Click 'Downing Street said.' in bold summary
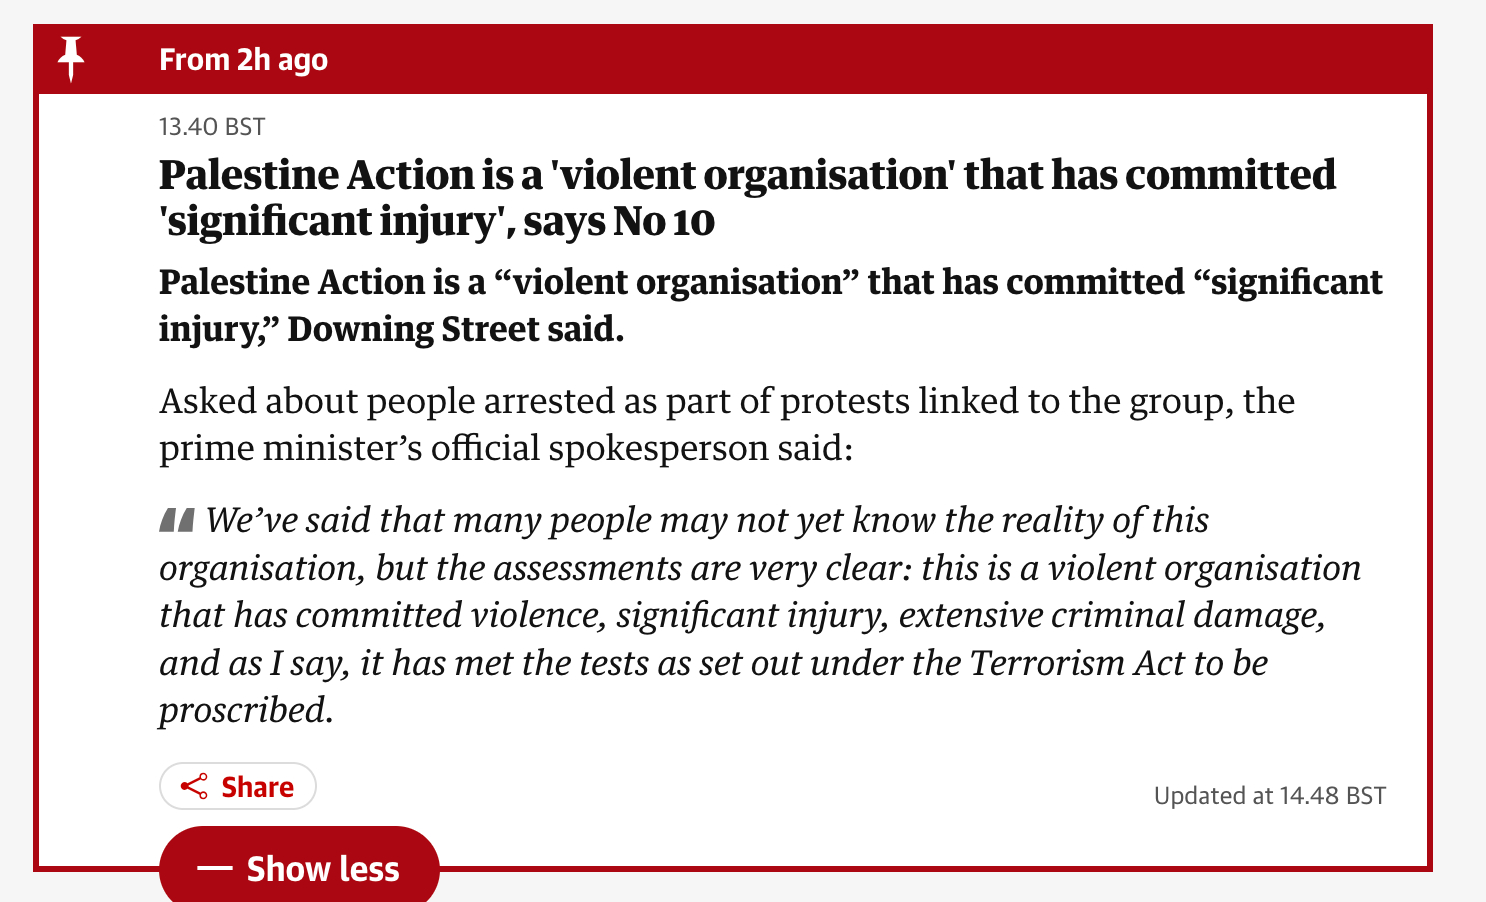 coord(455,329)
